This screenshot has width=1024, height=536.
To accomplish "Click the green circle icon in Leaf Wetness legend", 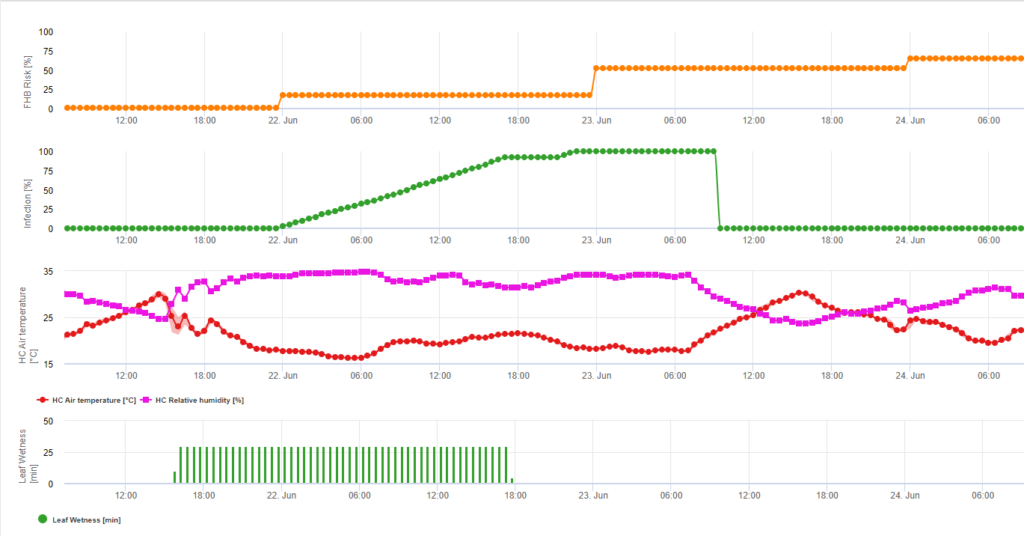I will pos(42,519).
